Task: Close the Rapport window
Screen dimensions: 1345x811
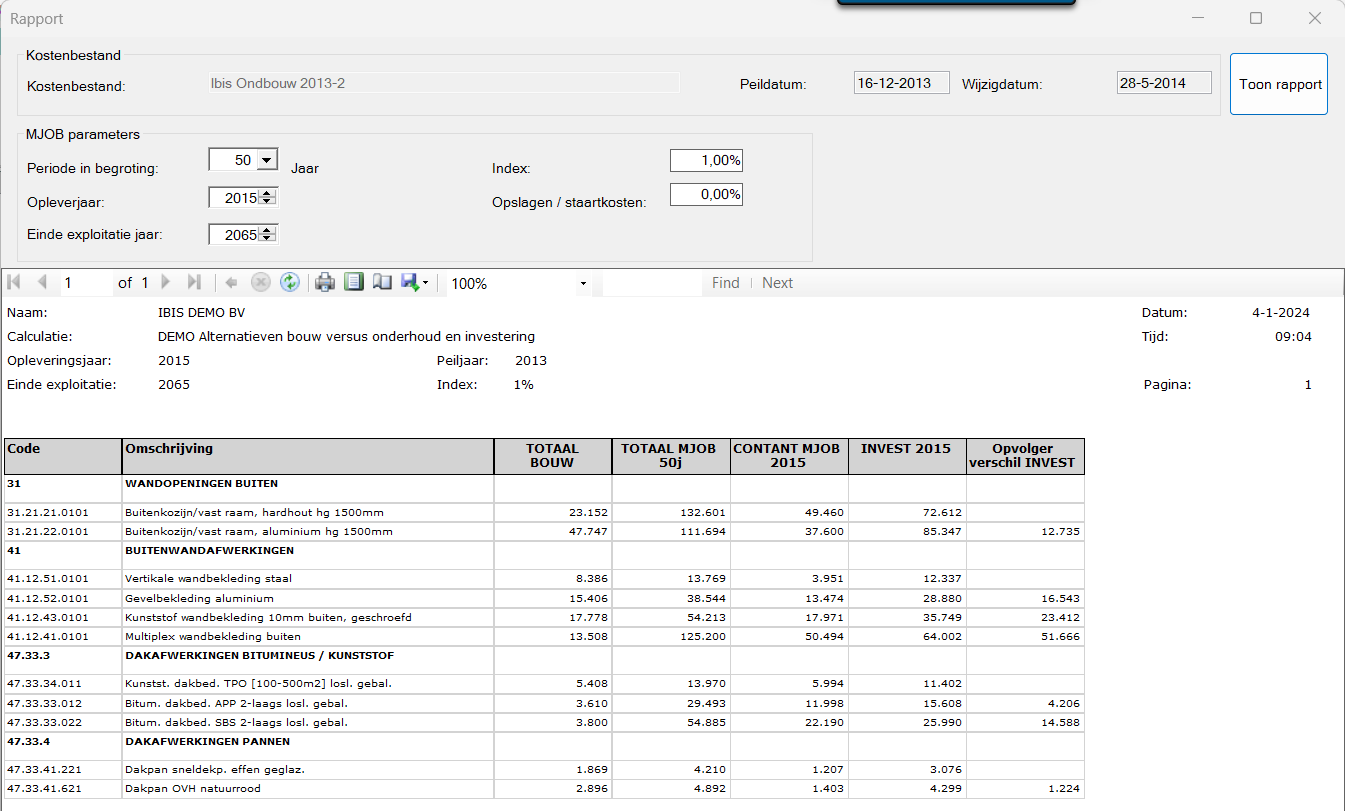Action: 1315,18
